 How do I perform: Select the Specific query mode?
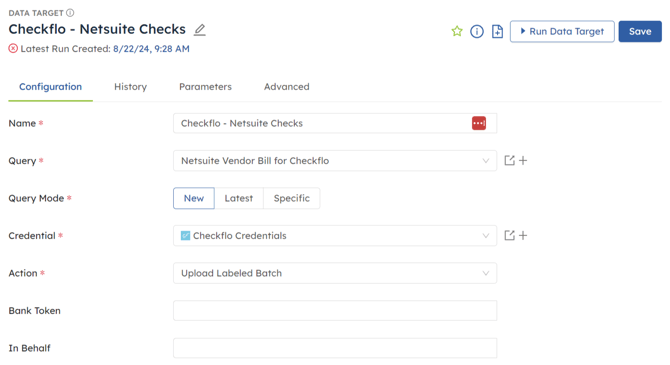pos(291,198)
